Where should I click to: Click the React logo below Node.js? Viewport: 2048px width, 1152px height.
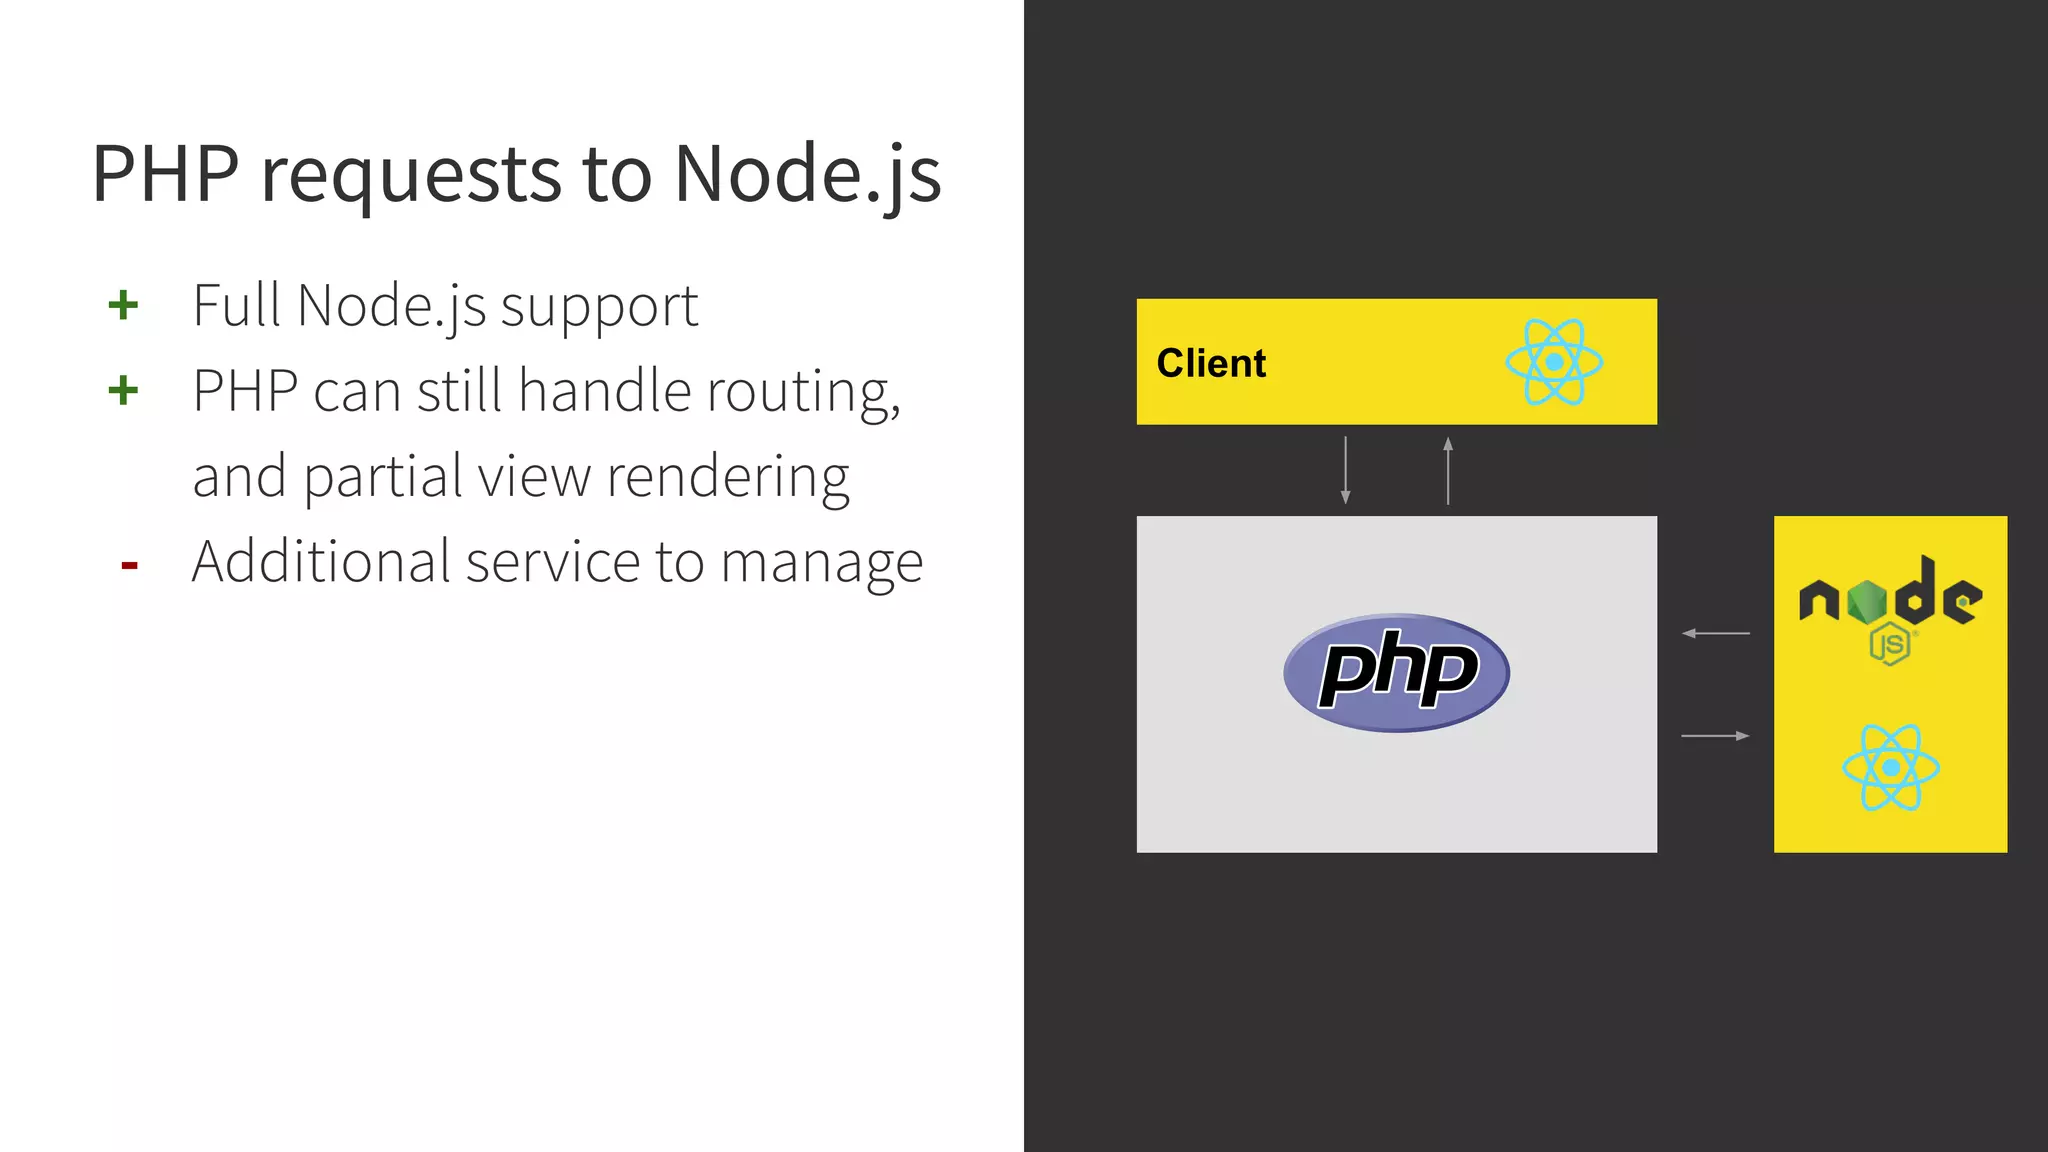click(1890, 767)
